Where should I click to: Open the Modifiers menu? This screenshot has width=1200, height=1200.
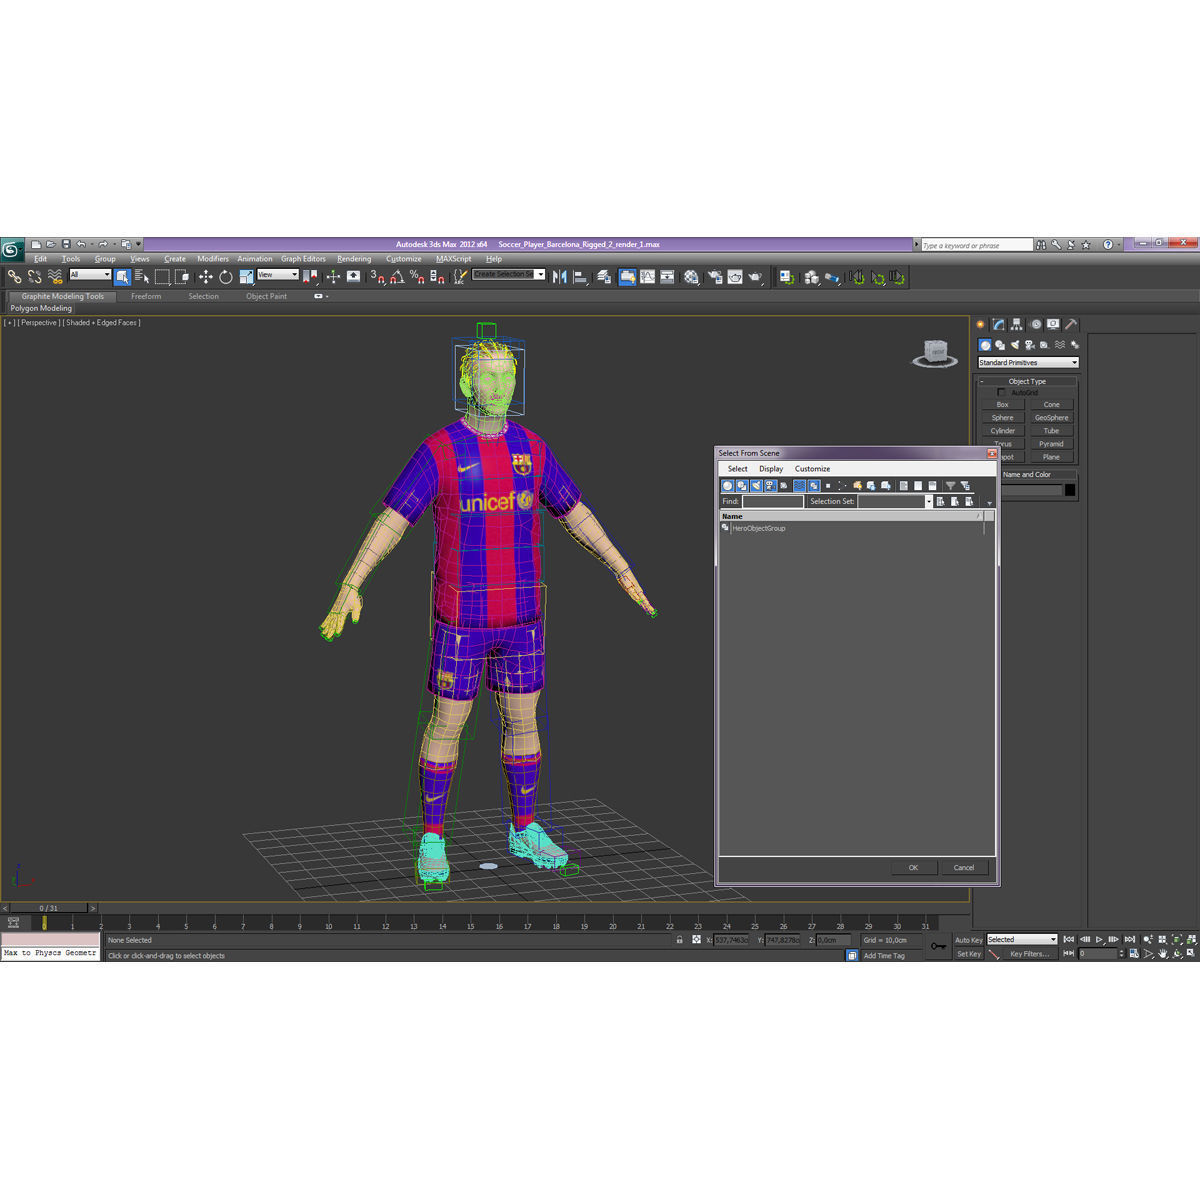coord(213,259)
